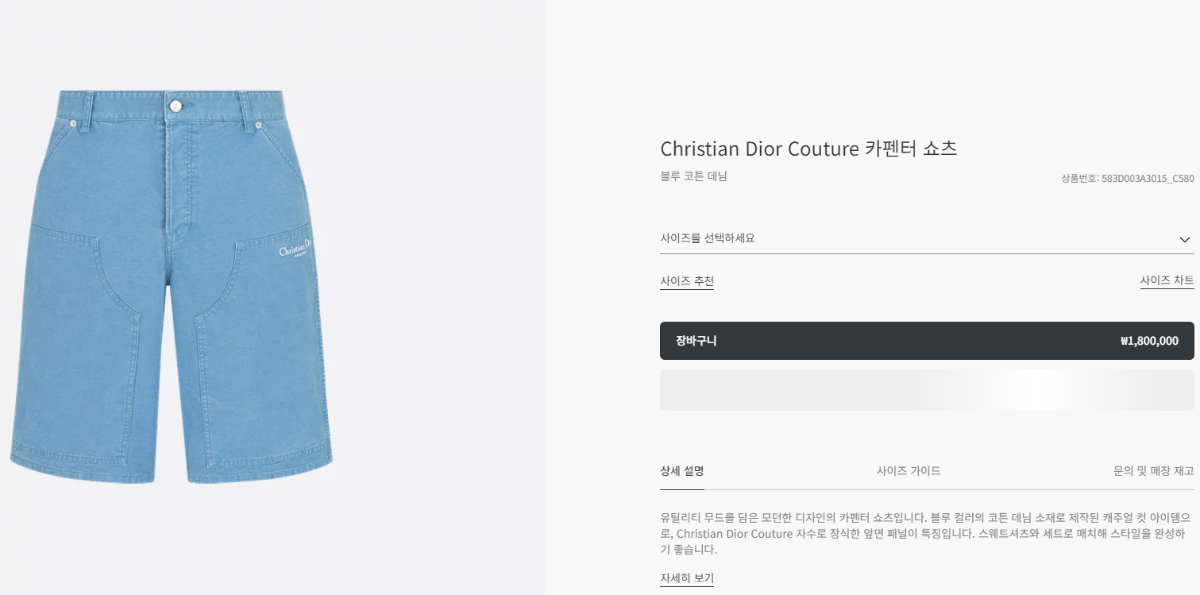
Task: Open the 문의 및 매장 재고 tab
Action: (x=1153, y=471)
